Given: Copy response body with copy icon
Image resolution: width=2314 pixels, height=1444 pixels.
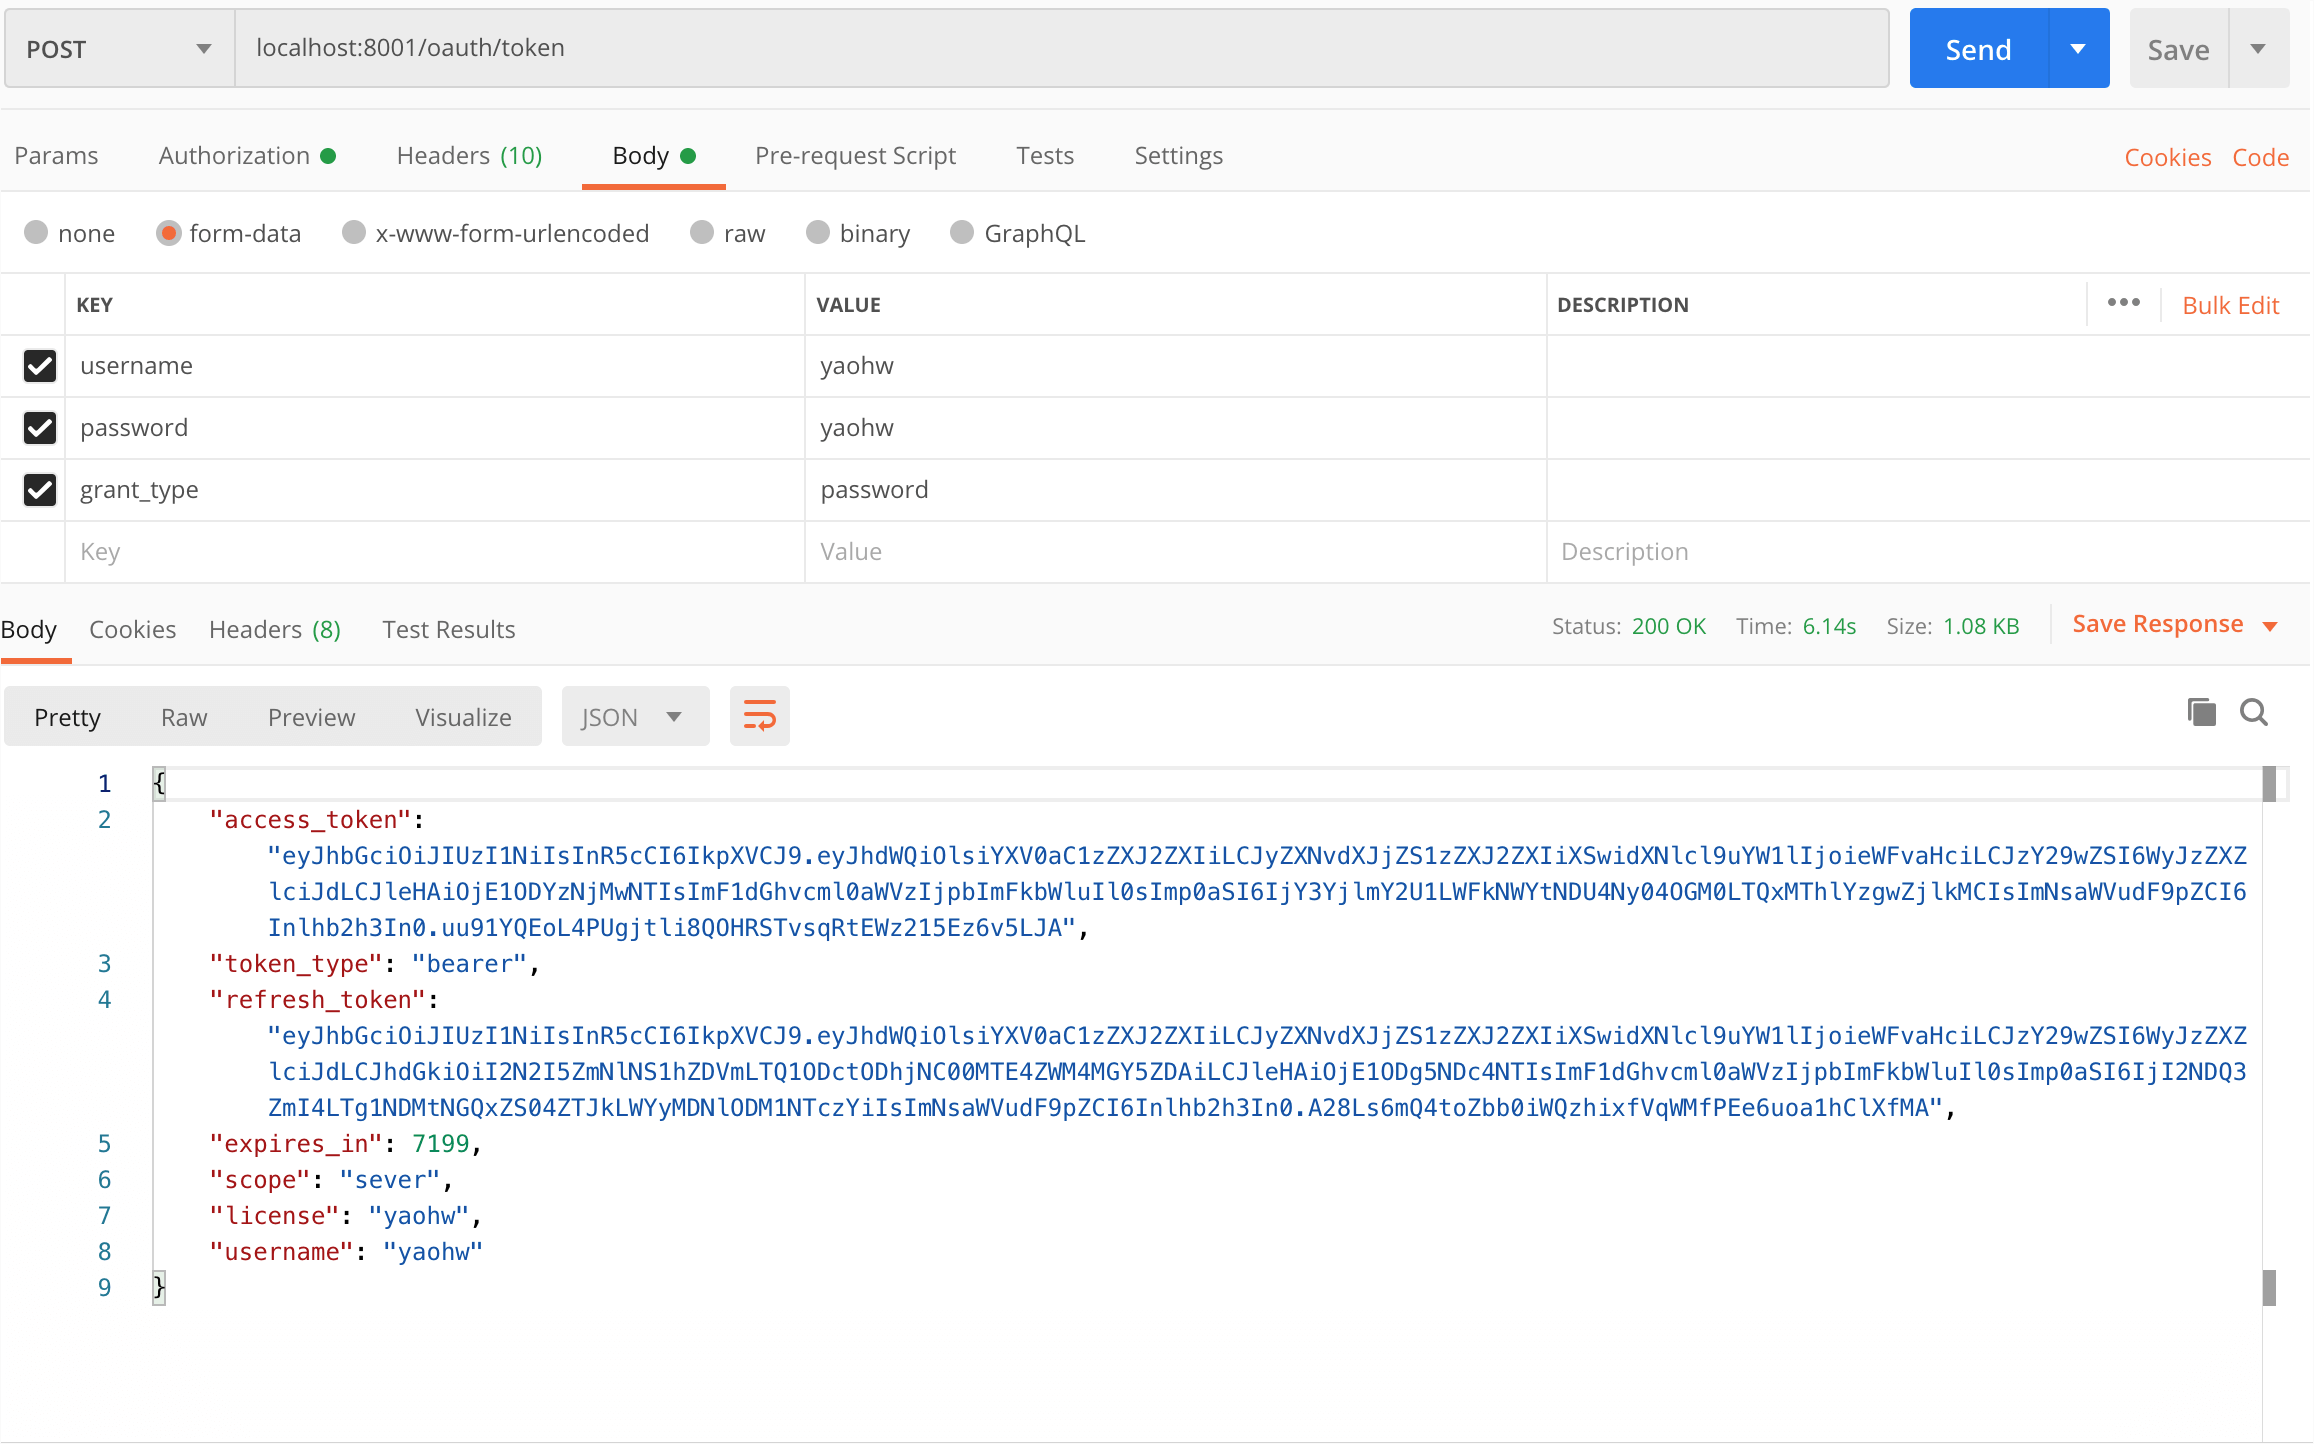Looking at the screenshot, I should tap(2201, 713).
